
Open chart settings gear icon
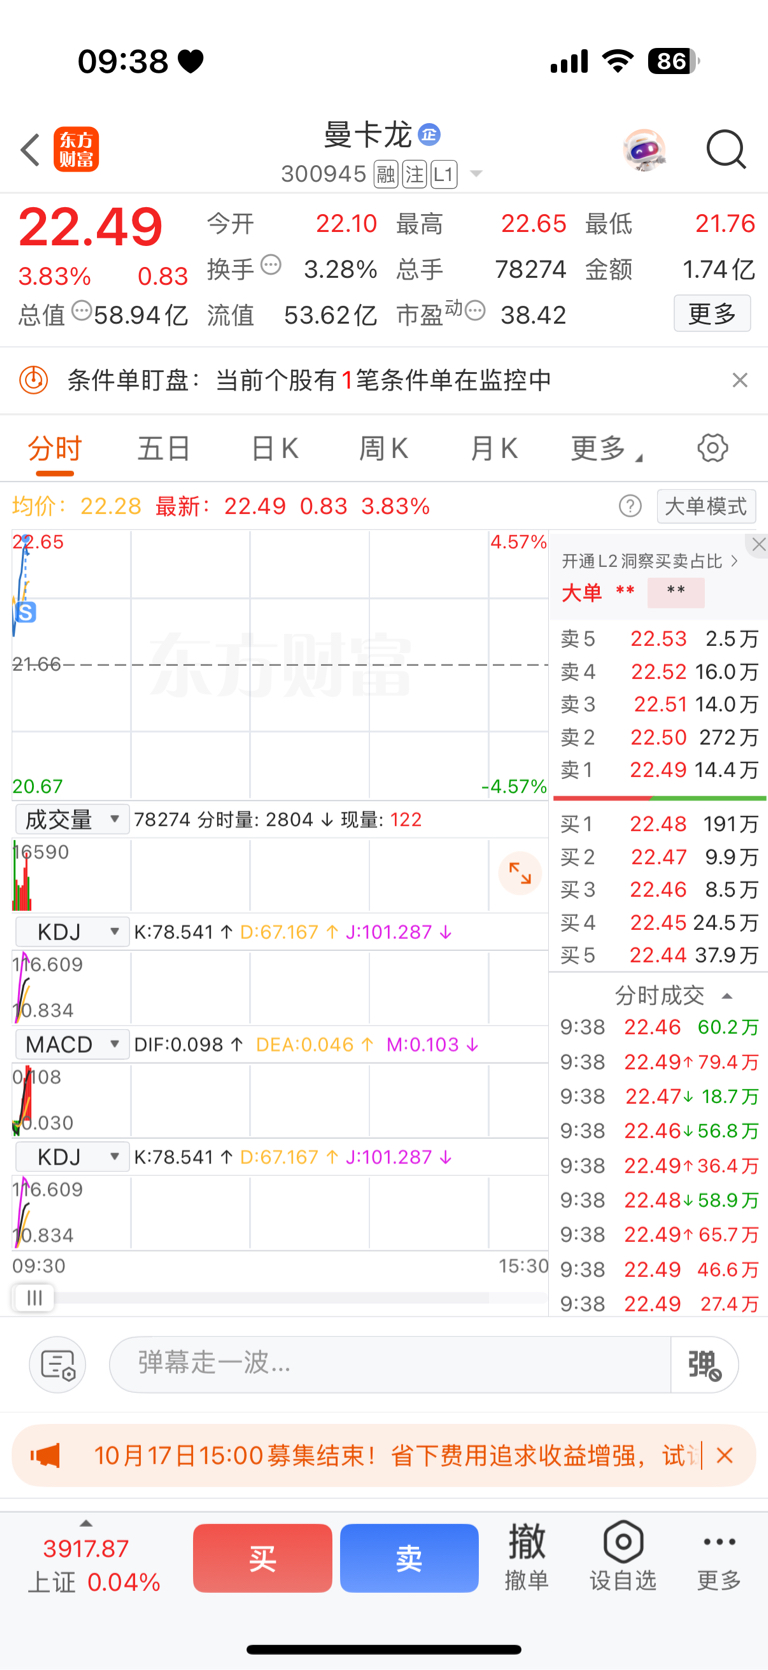[x=713, y=448]
